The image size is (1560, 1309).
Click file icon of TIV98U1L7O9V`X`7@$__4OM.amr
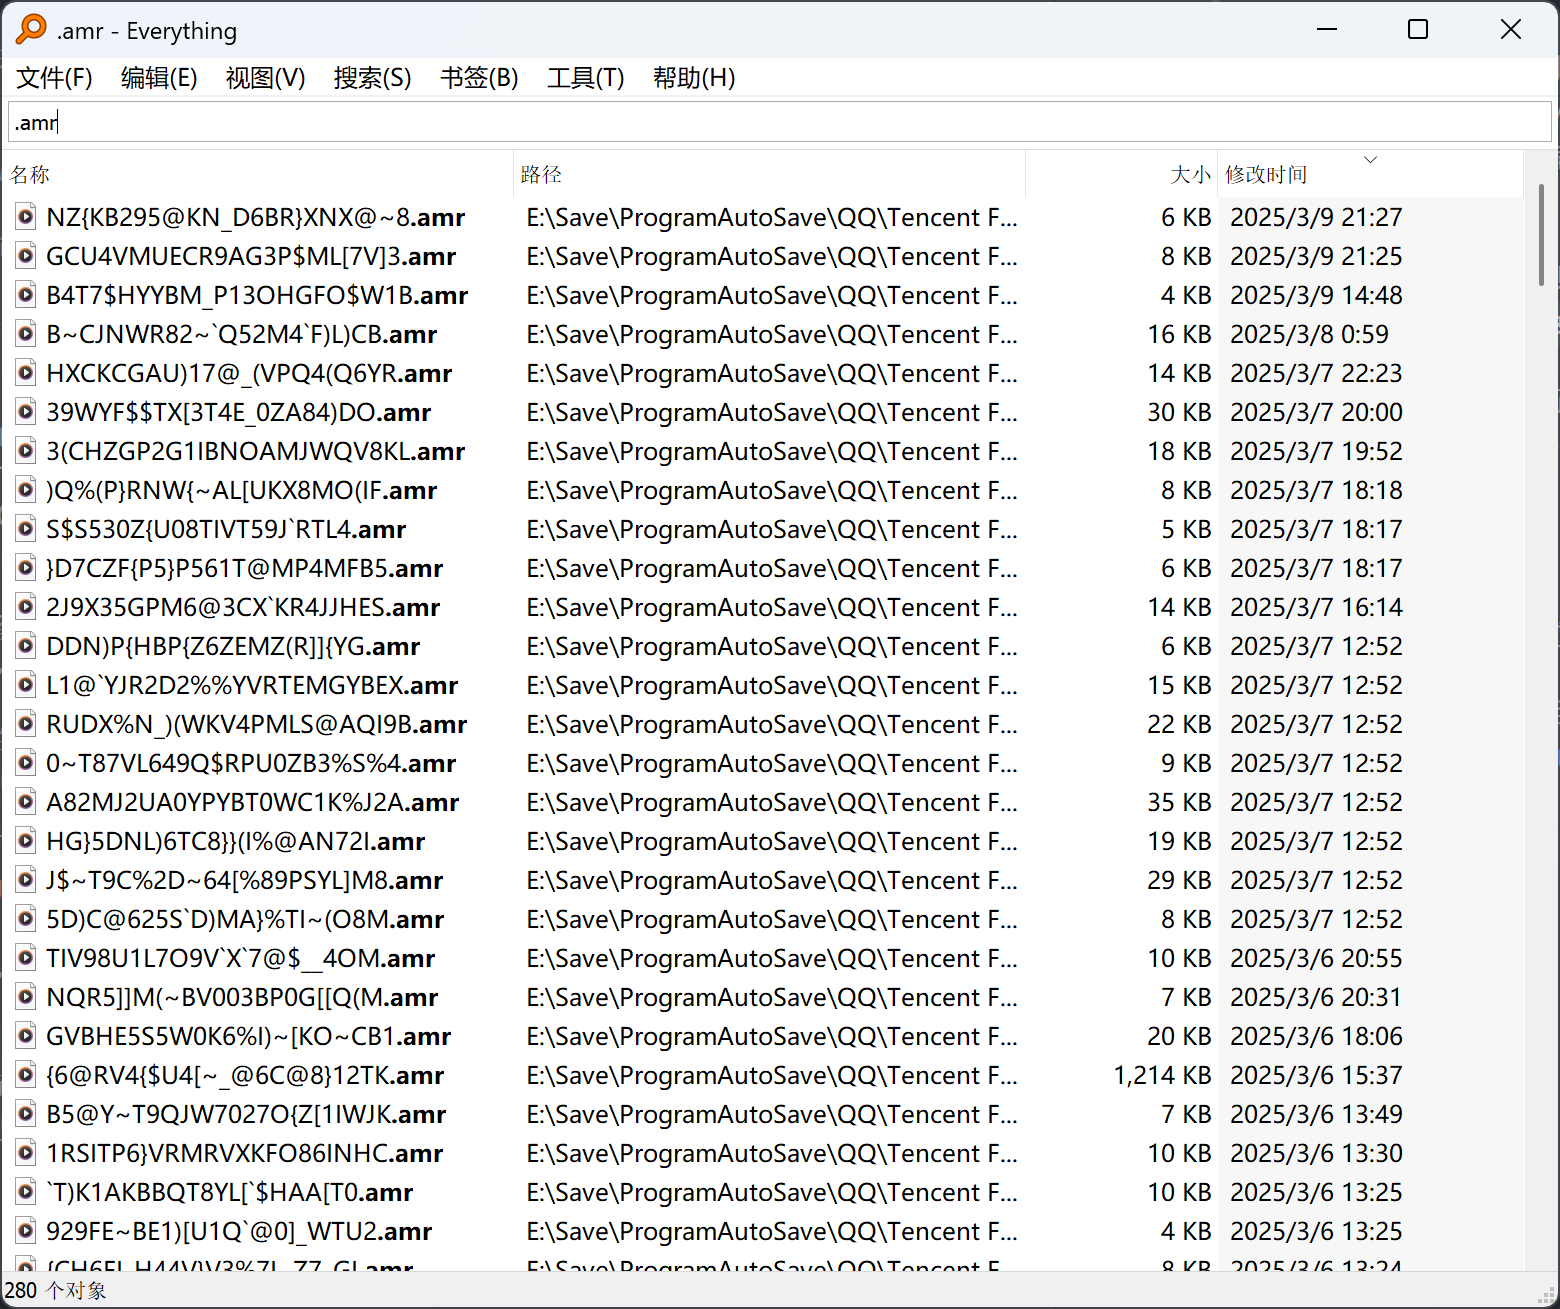(x=26, y=958)
